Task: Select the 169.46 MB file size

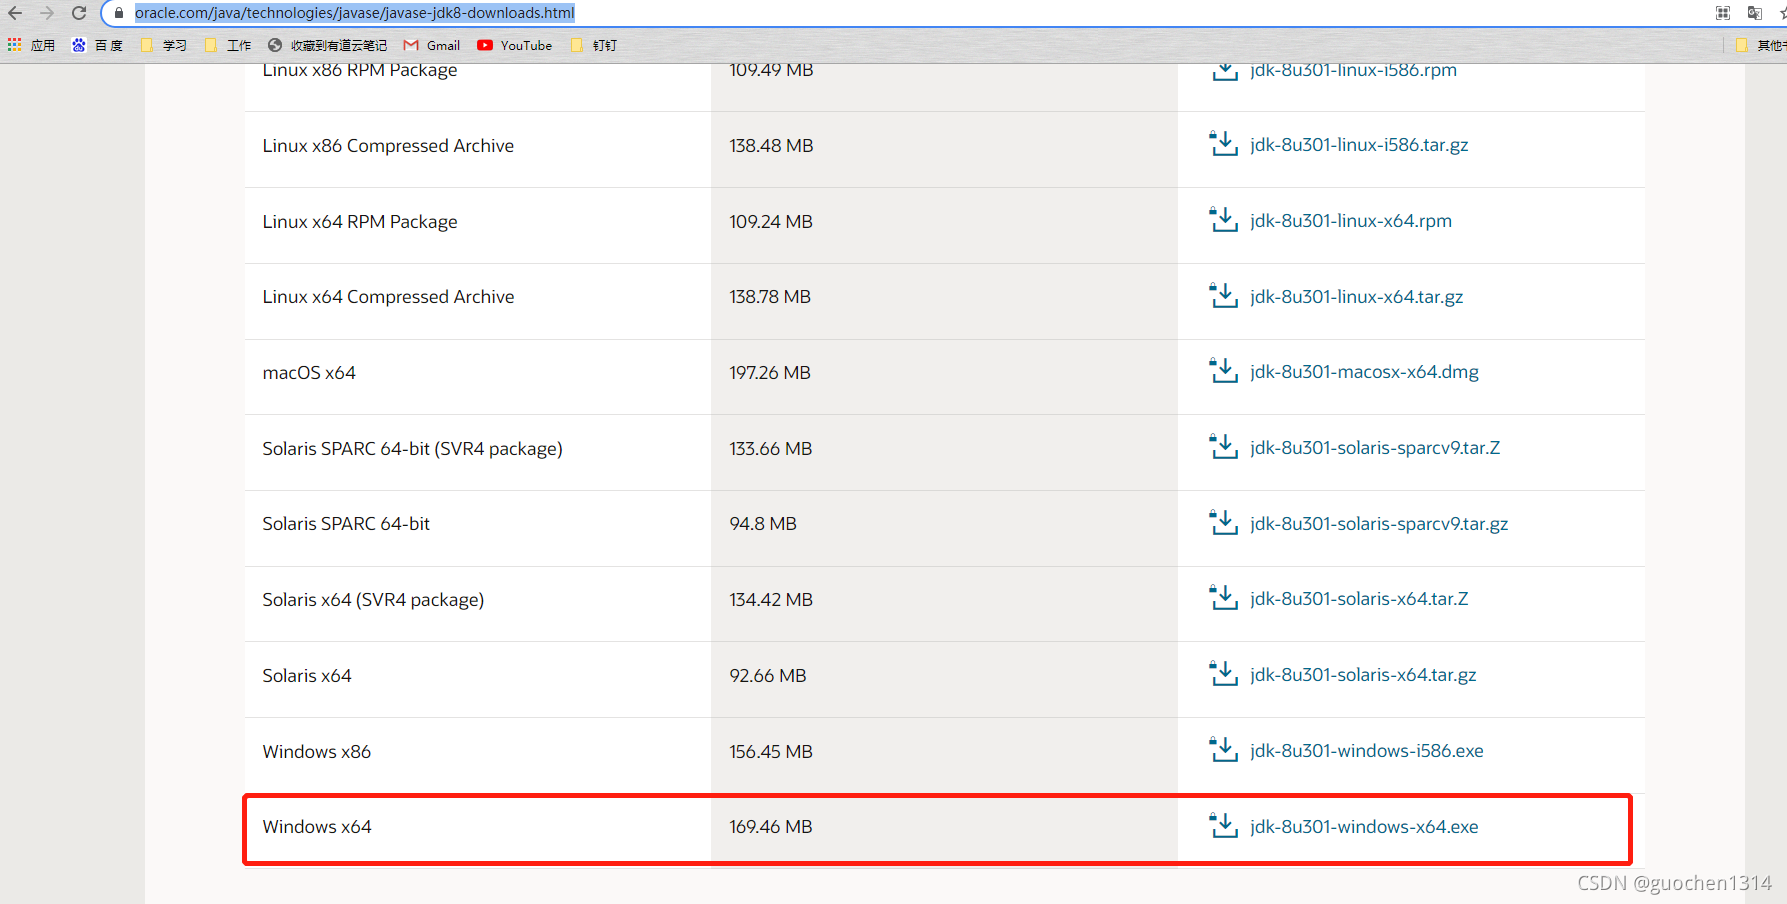Action: (771, 827)
